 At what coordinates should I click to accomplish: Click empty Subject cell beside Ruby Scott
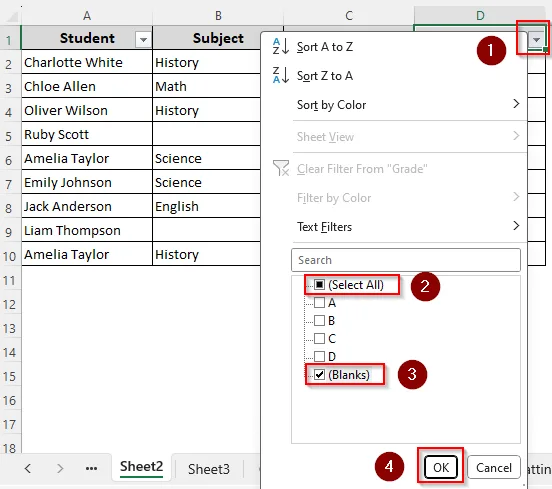[207, 134]
